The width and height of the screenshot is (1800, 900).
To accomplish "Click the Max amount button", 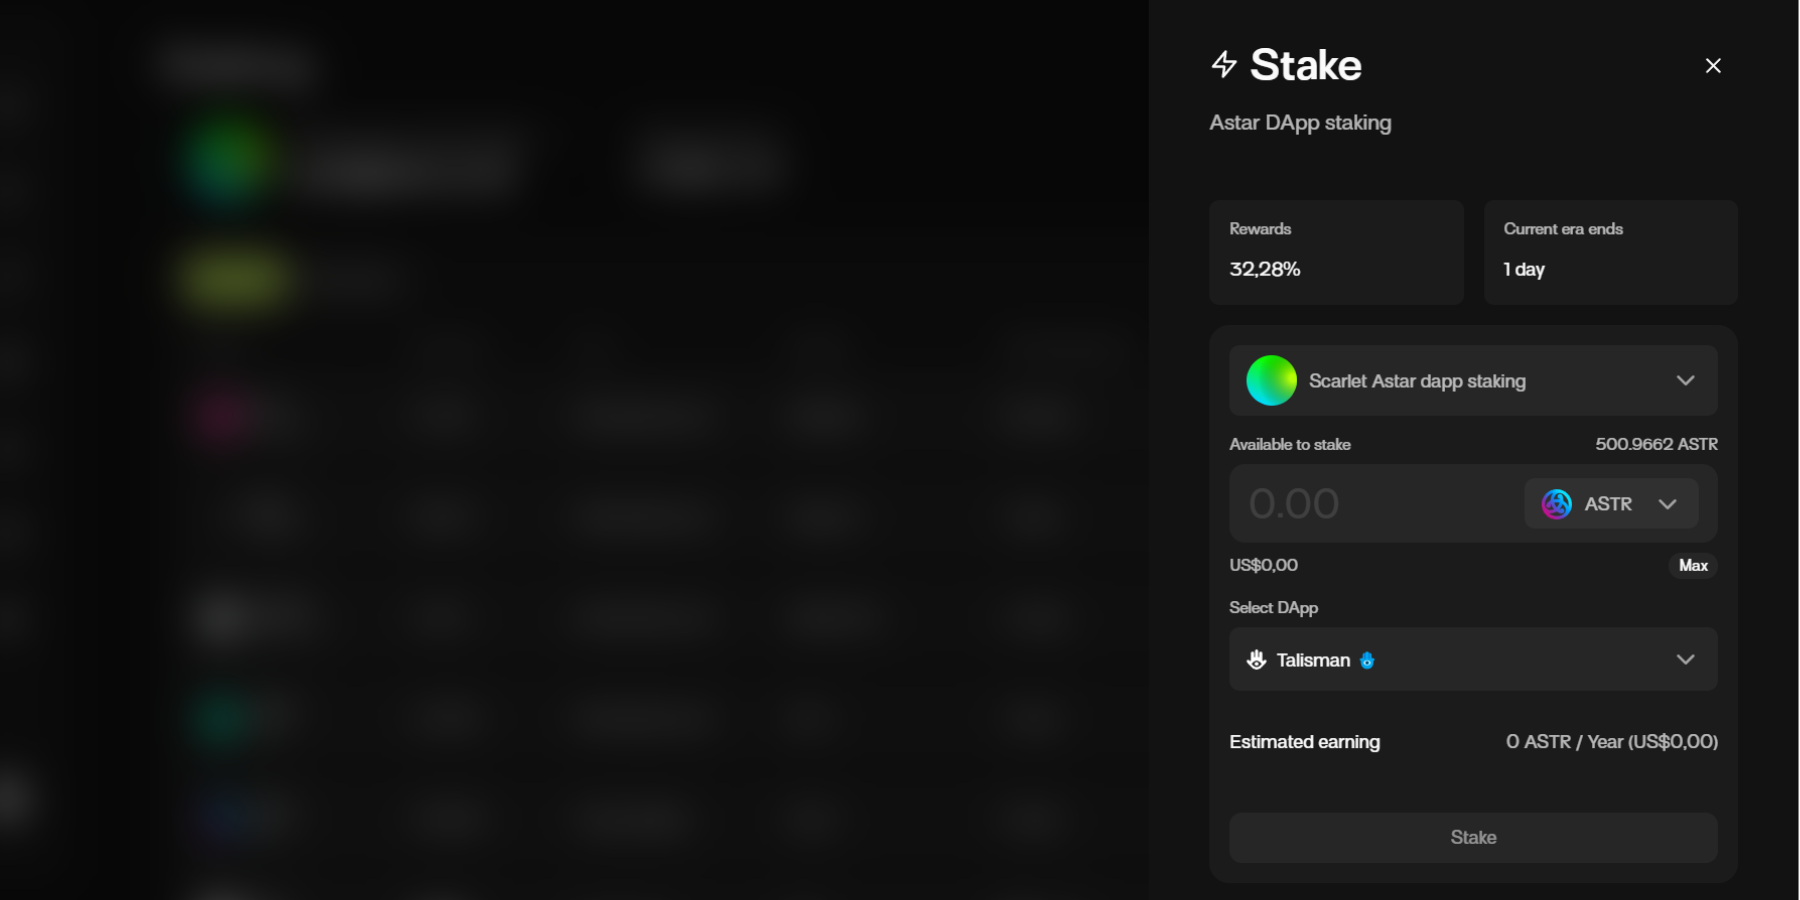I will 1693,566.
